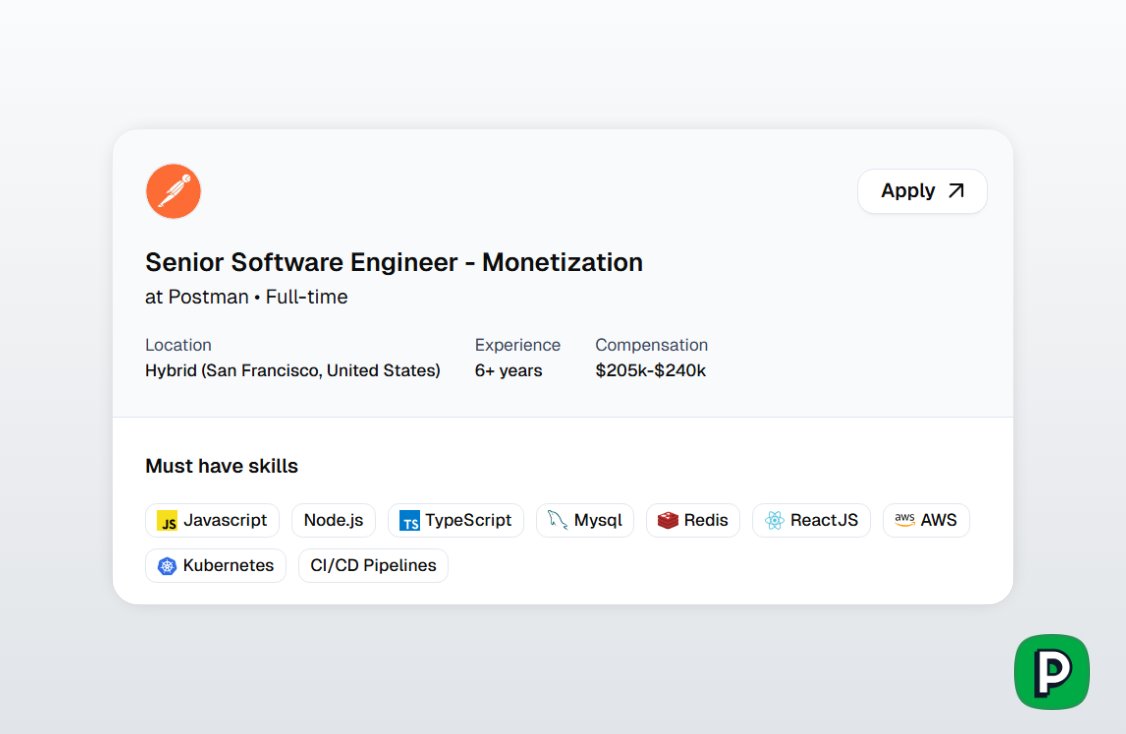Select the ReactJS skill tag

(811, 520)
